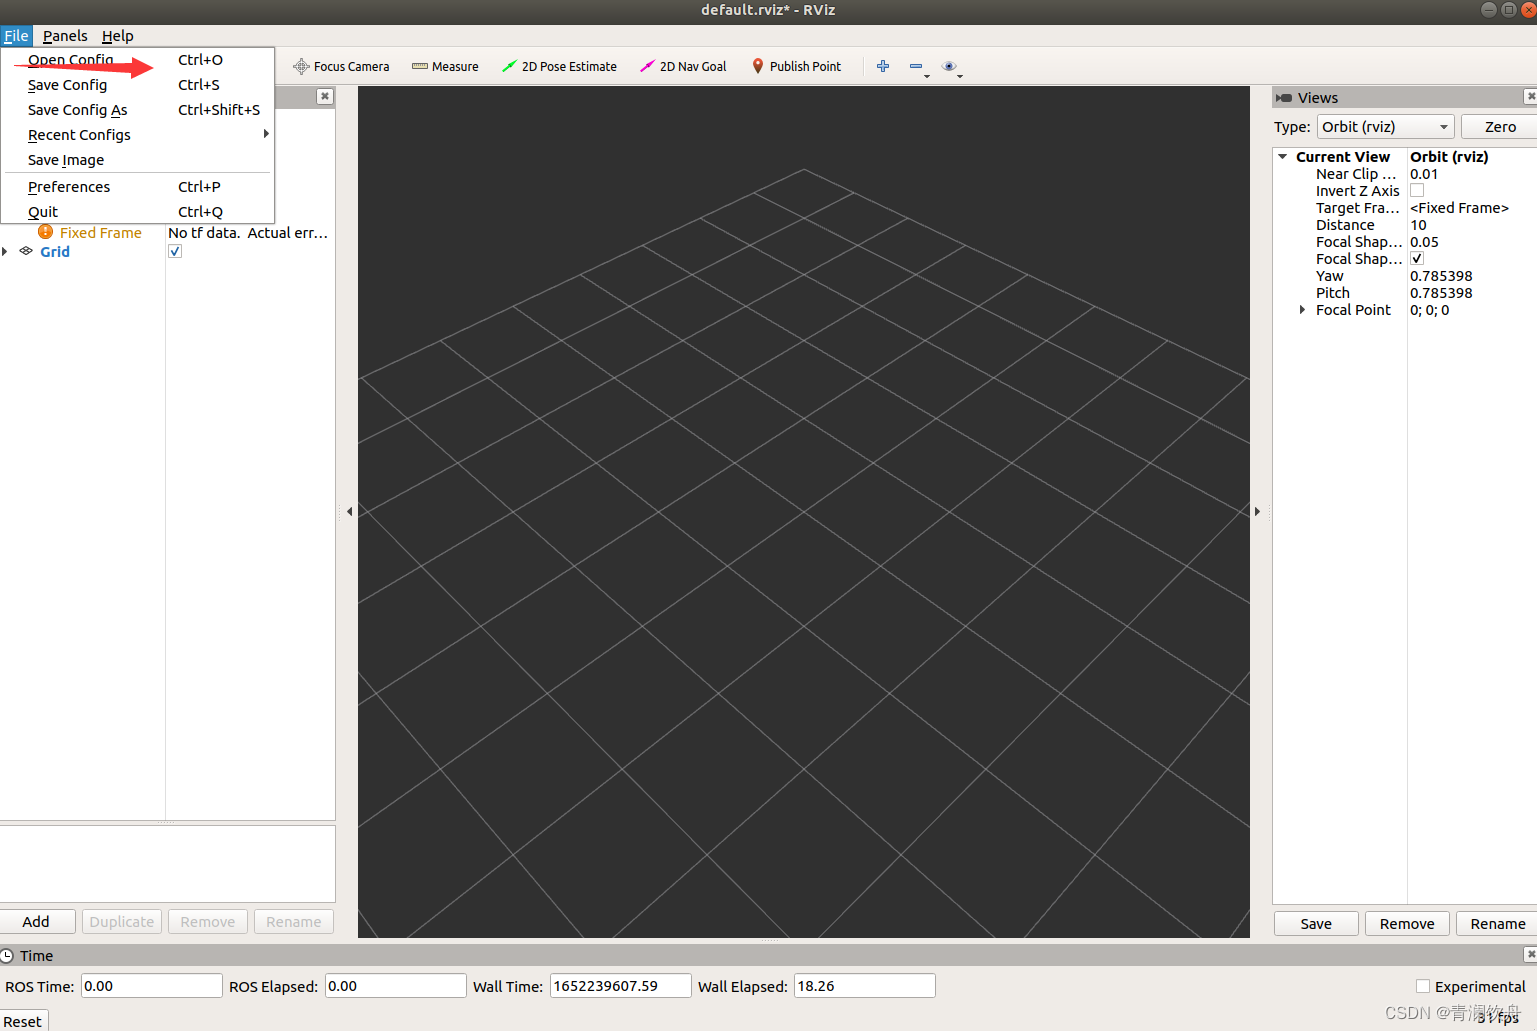The width and height of the screenshot is (1537, 1031).
Task: Click the Pitch value 0.785398
Action: pos(1441,293)
